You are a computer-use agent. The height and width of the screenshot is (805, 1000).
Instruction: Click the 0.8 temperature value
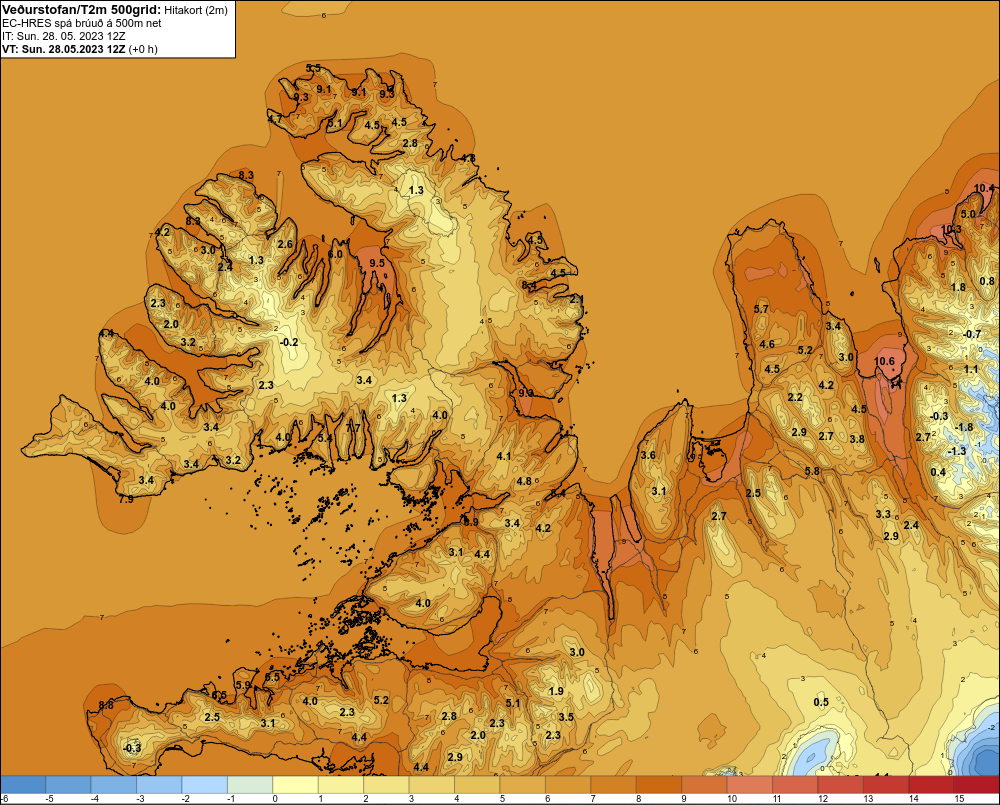[987, 281]
